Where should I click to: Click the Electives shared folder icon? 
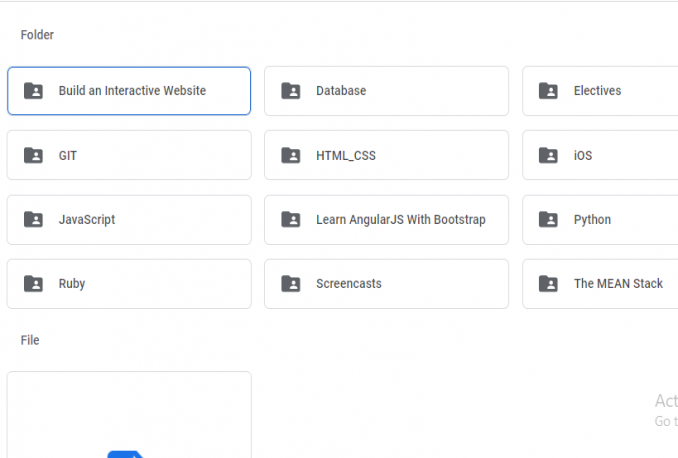point(548,91)
